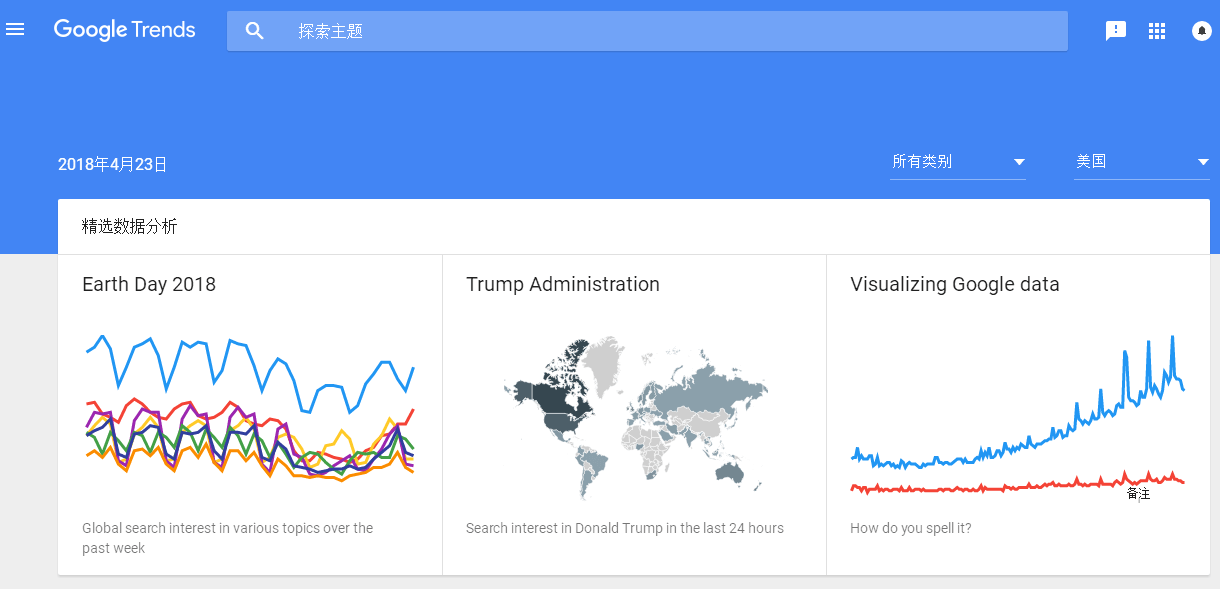The width and height of the screenshot is (1220, 589).
Task: Click the 精选数据分析 section header
Action: click(130, 227)
